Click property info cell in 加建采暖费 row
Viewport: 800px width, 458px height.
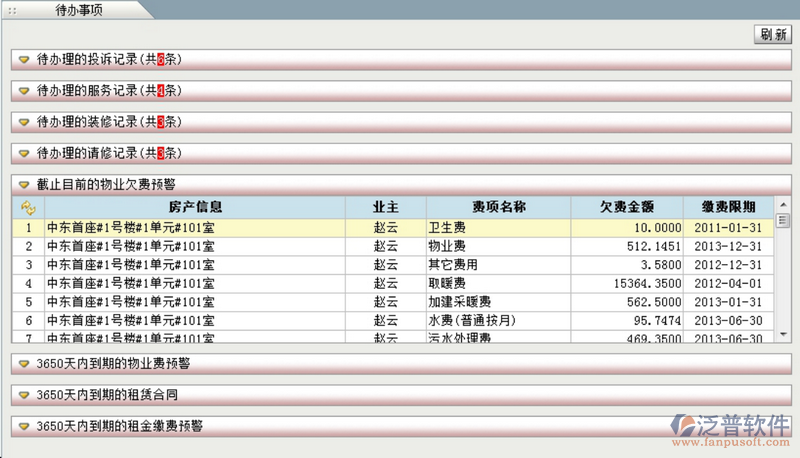195,302
